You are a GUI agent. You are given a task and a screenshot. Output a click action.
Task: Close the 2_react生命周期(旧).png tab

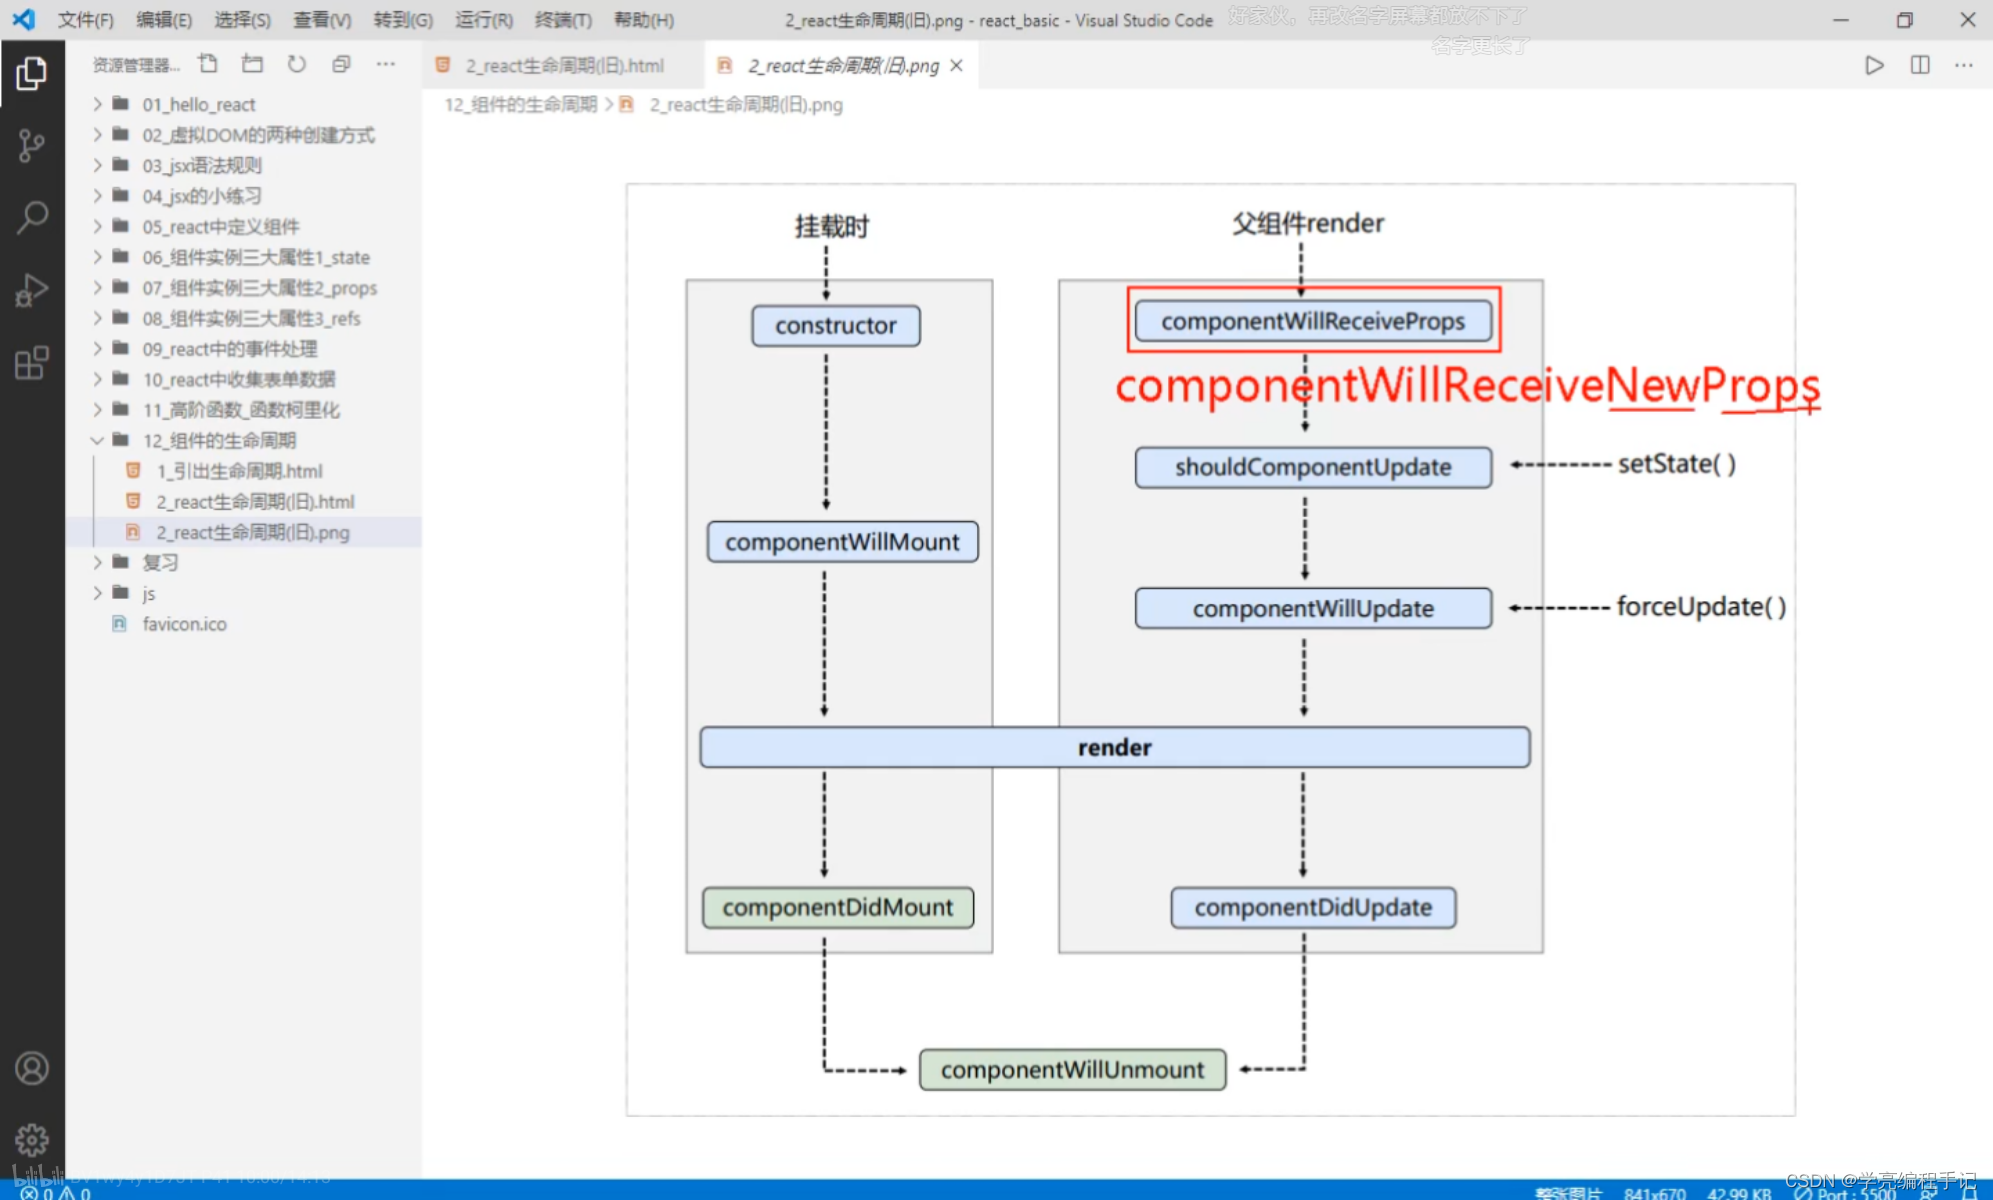(x=957, y=65)
